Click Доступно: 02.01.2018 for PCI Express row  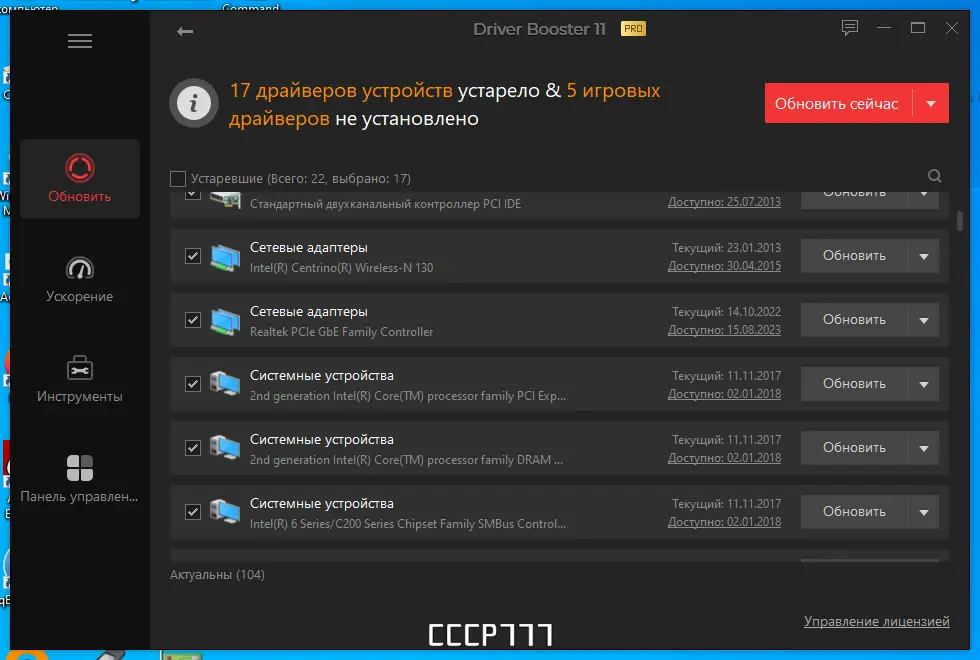click(724, 394)
